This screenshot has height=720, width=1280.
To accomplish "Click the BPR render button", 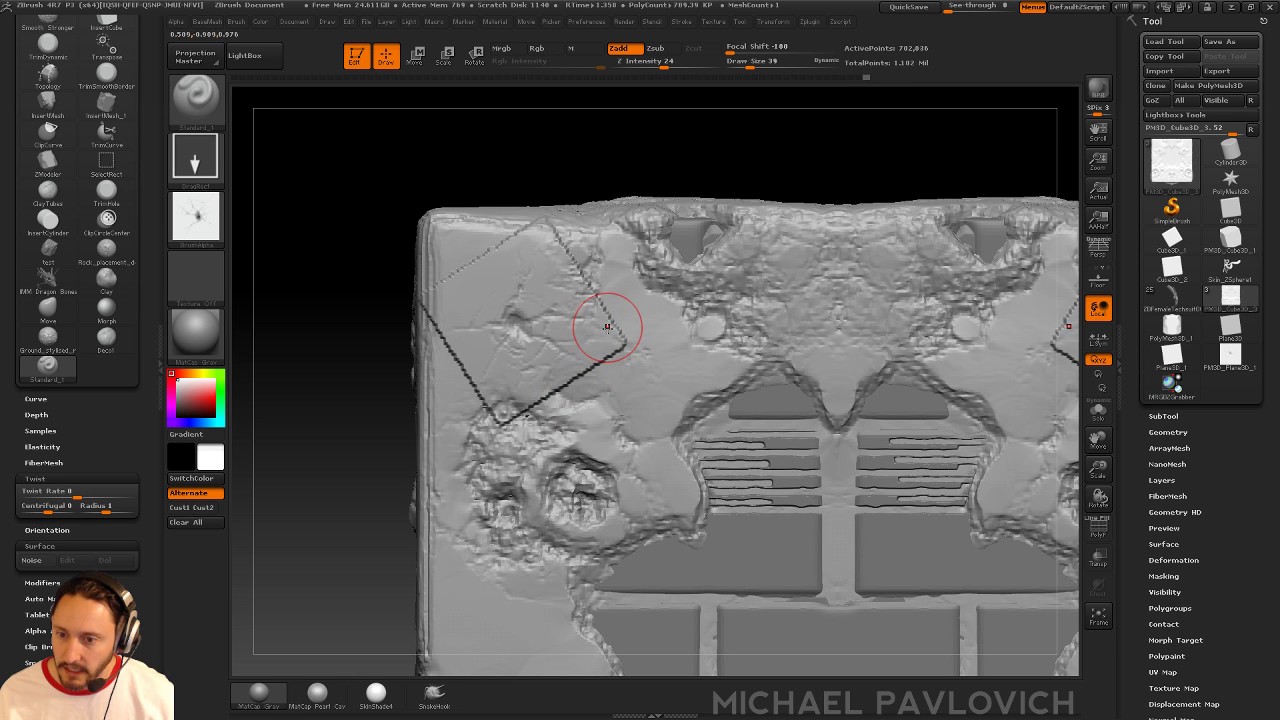I will (x=1098, y=89).
